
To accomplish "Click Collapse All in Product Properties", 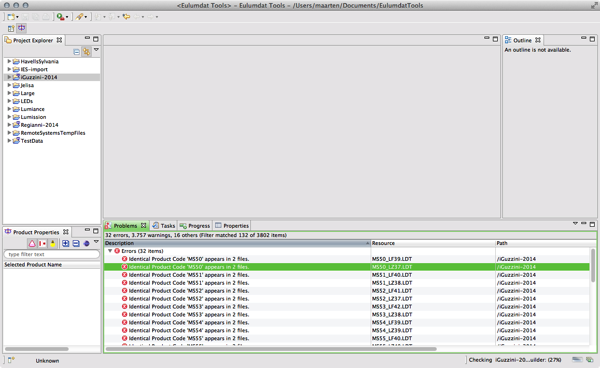I will [x=76, y=244].
